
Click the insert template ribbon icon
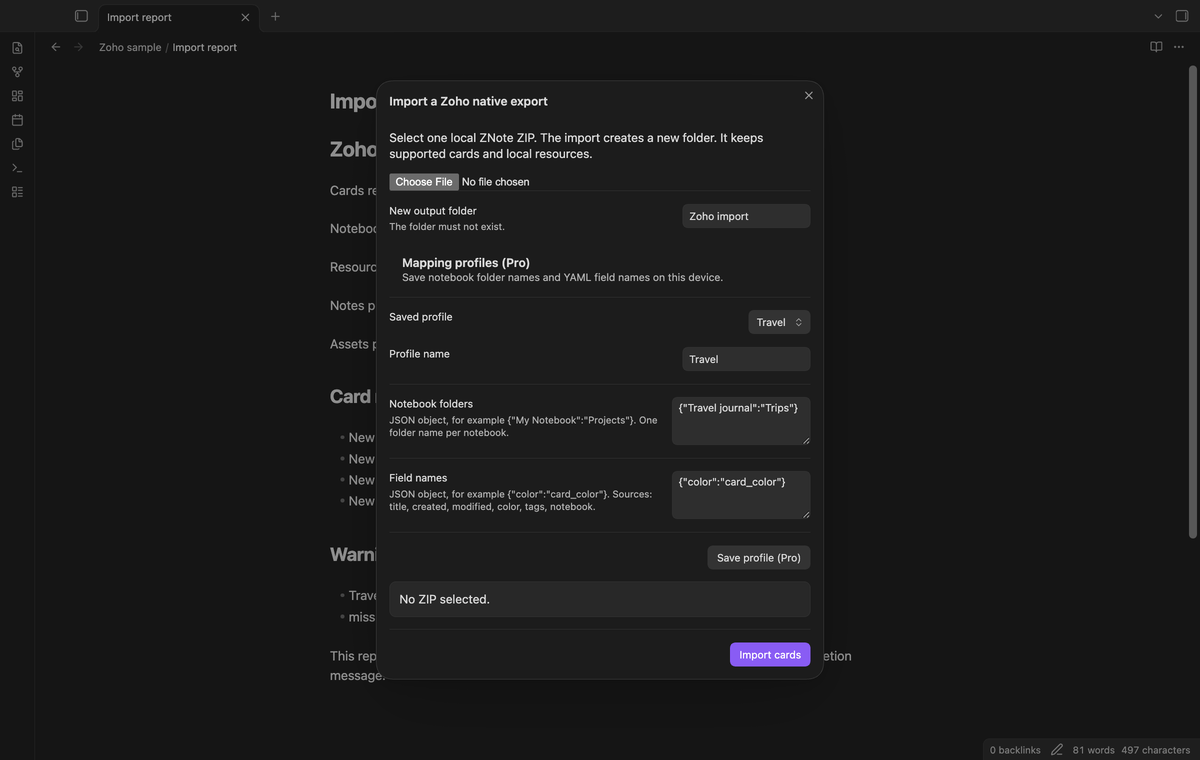(x=17, y=144)
